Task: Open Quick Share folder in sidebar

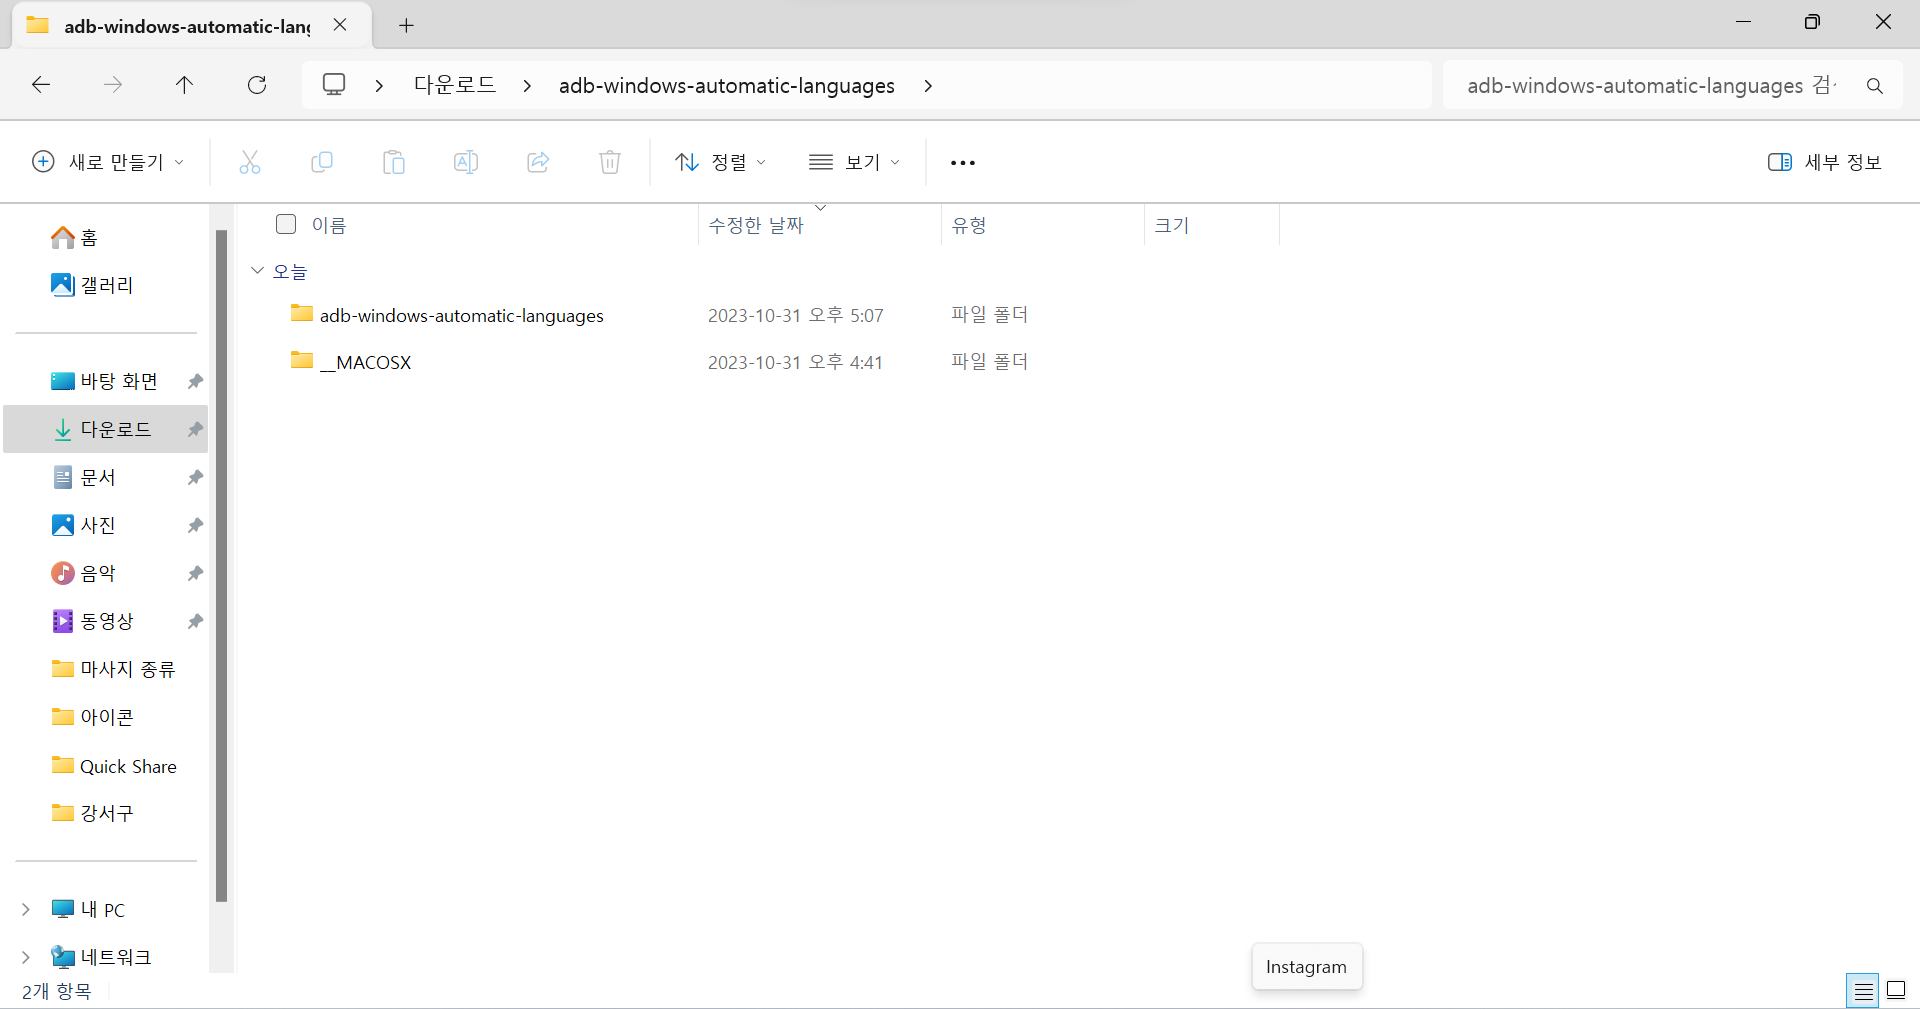Action: point(114,766)
